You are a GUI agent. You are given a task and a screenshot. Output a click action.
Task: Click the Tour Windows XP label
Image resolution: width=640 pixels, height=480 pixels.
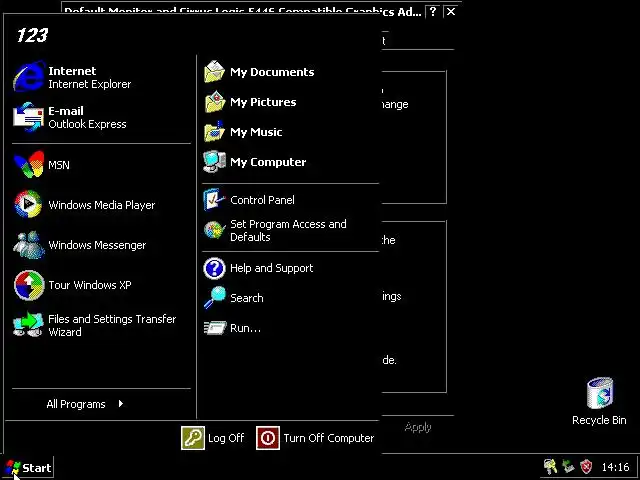tap(90, 285)
